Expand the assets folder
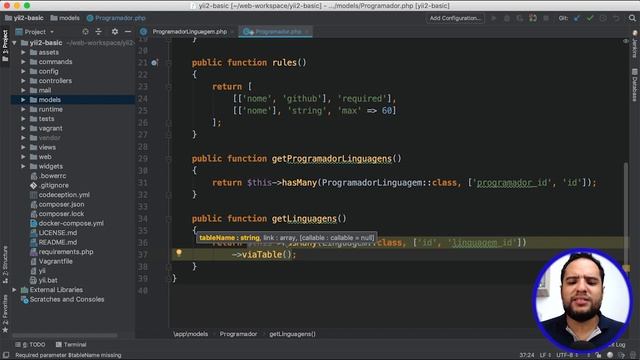Viewport: 640px width, 360px height. pyautogui.click(x=23, y=52)
